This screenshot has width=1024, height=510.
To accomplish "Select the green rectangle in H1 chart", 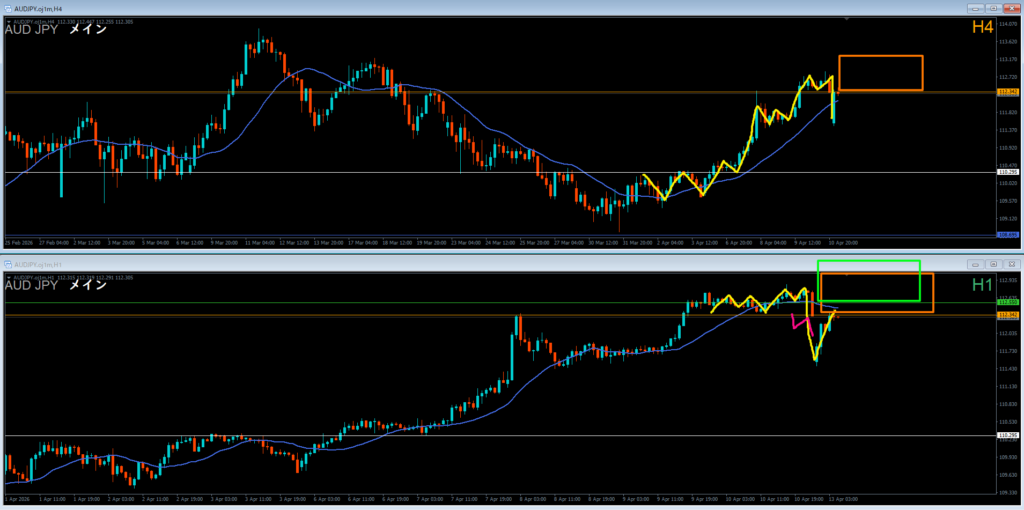I will tap(868, 262).
